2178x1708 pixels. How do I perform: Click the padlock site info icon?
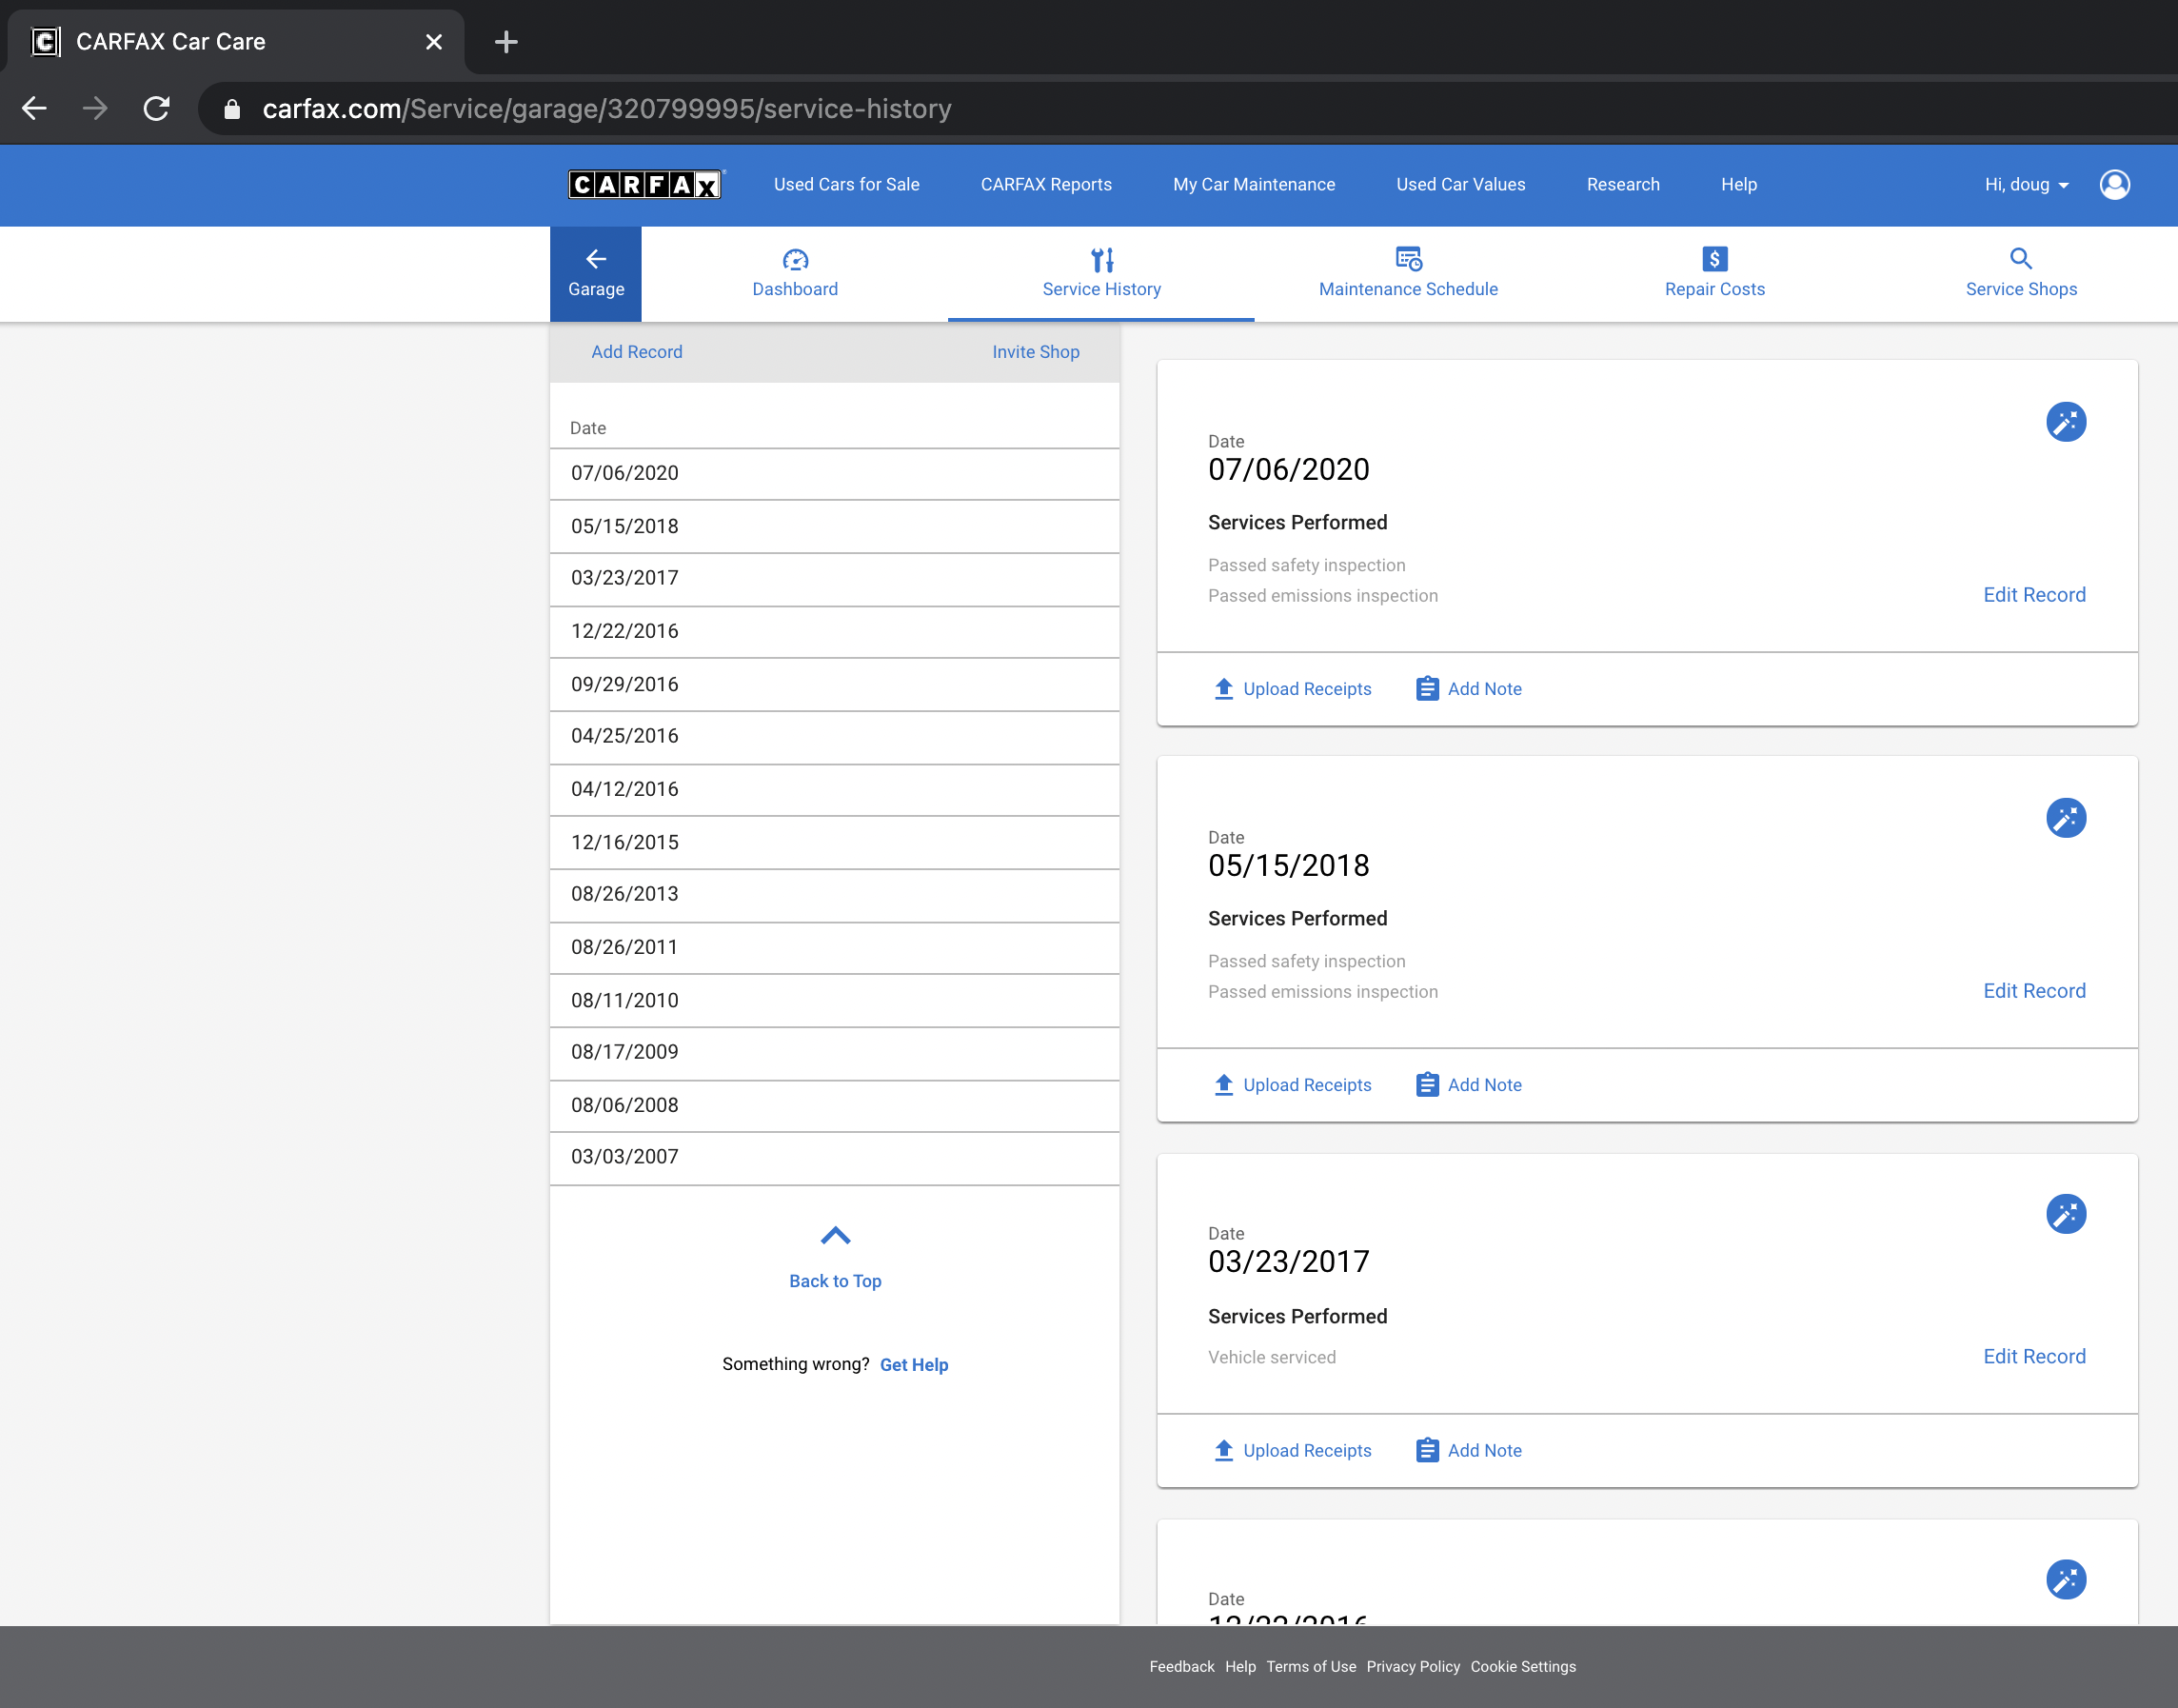coord(232,109)
